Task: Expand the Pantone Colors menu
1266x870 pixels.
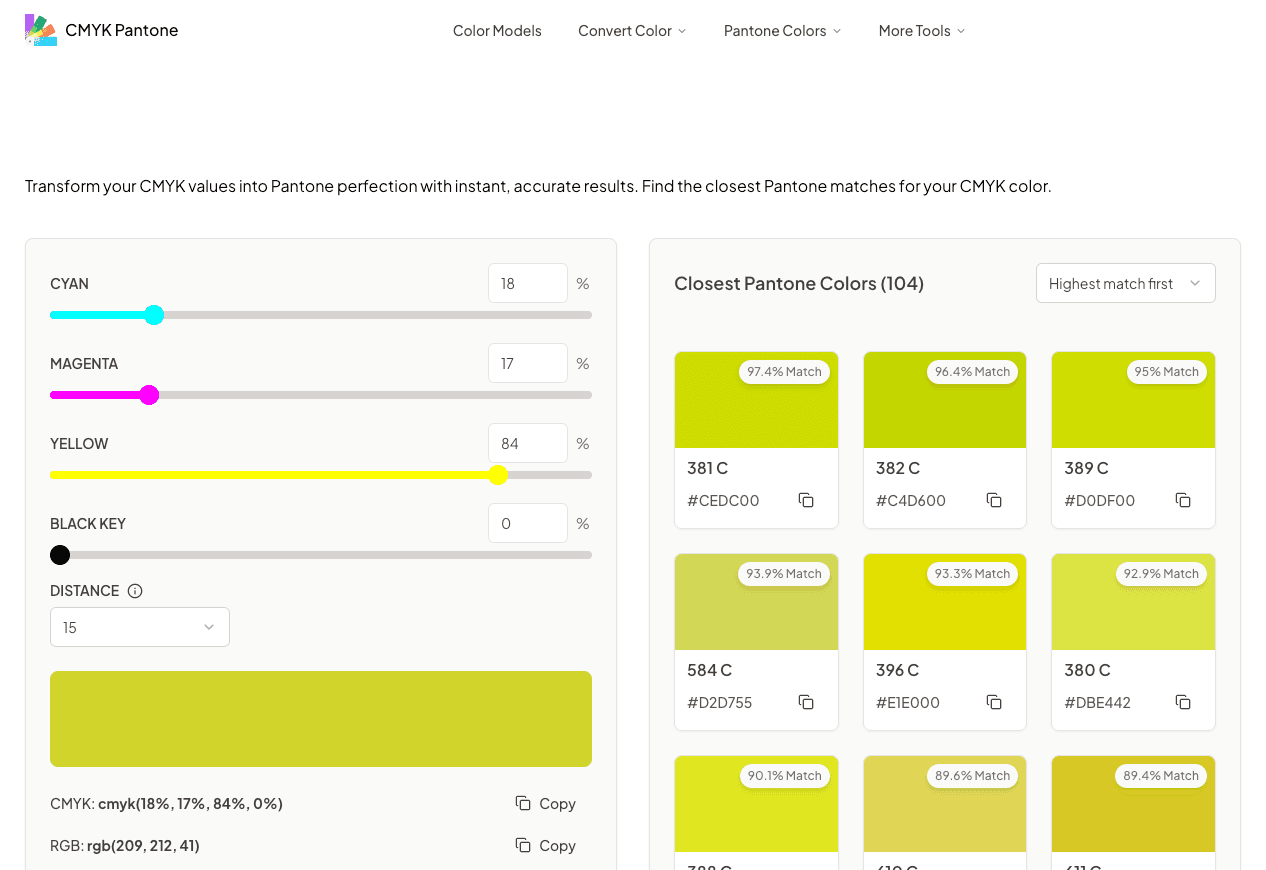Action: pos(783,31)
